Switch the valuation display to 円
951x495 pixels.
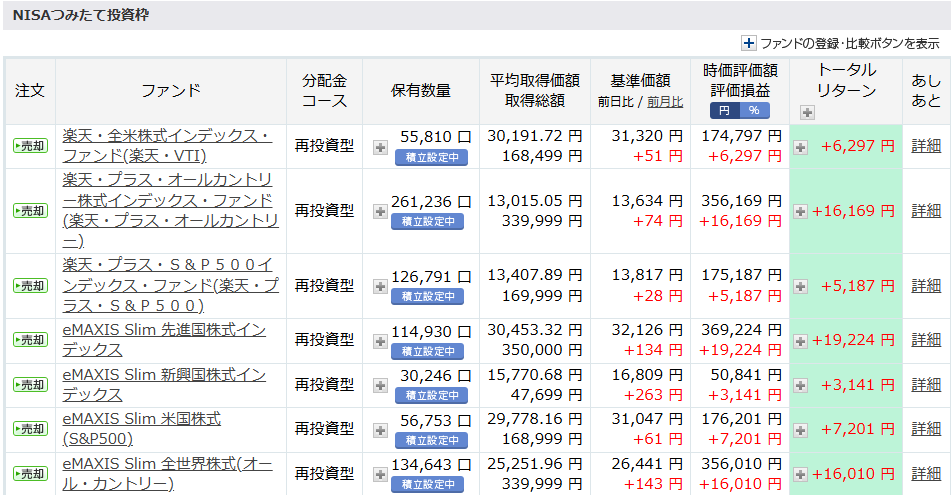coord(724,110)
